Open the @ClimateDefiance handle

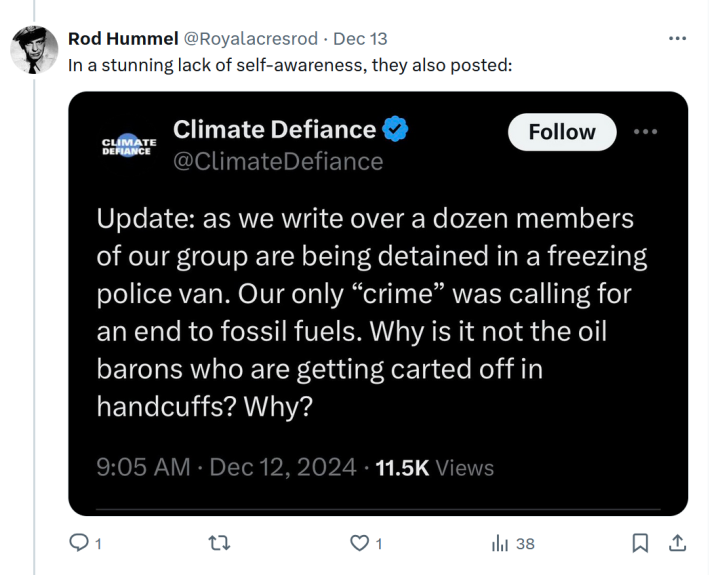coord(278,161)
